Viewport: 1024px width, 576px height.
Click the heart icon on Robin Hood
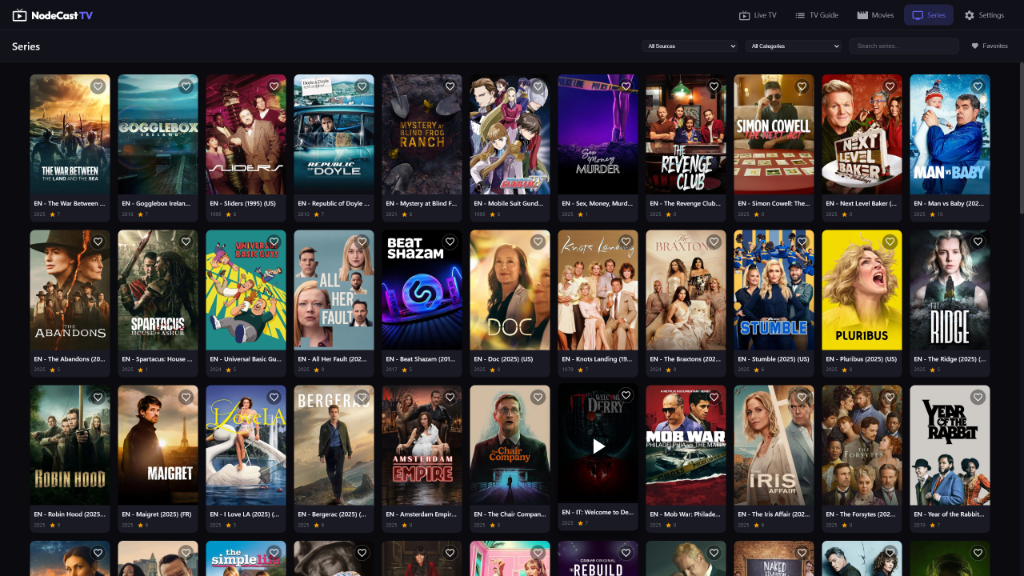(98, 397)
